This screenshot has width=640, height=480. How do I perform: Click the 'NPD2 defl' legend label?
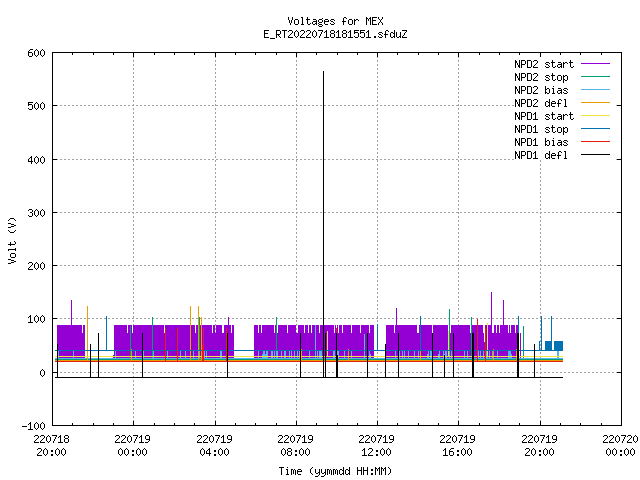(541, 103)
